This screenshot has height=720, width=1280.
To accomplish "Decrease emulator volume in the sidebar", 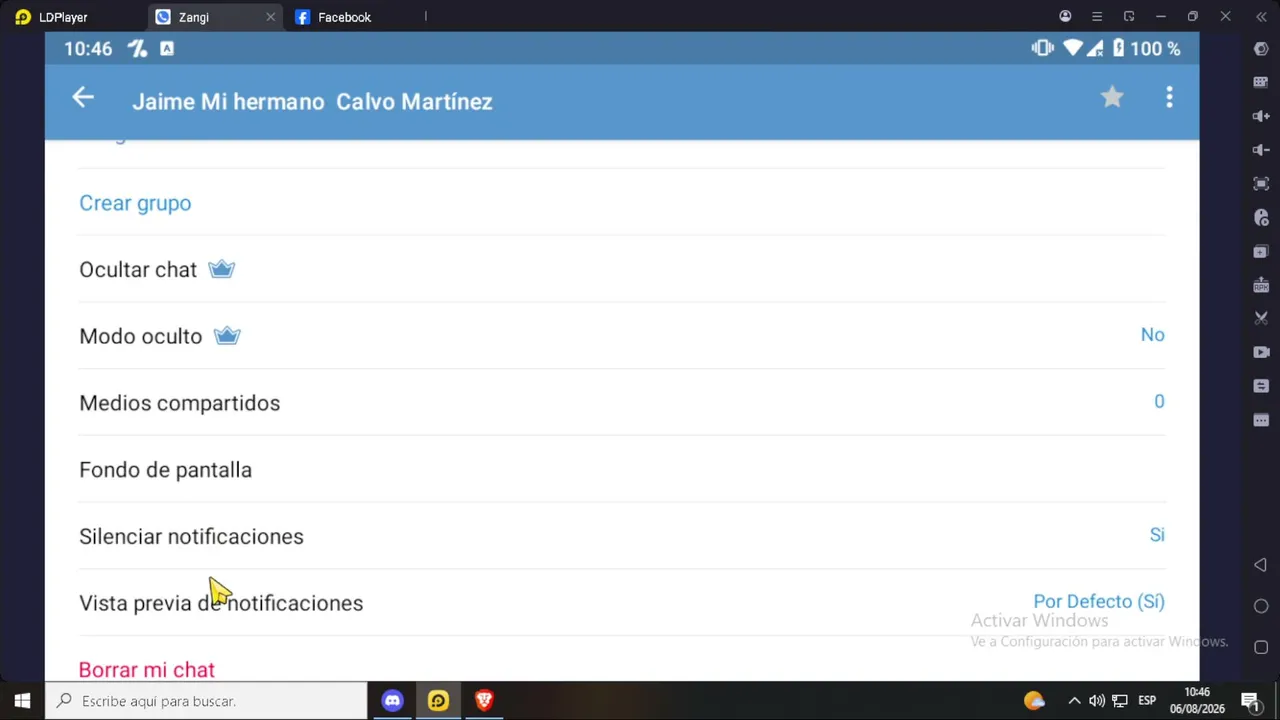I will [x=1261, y=150].
